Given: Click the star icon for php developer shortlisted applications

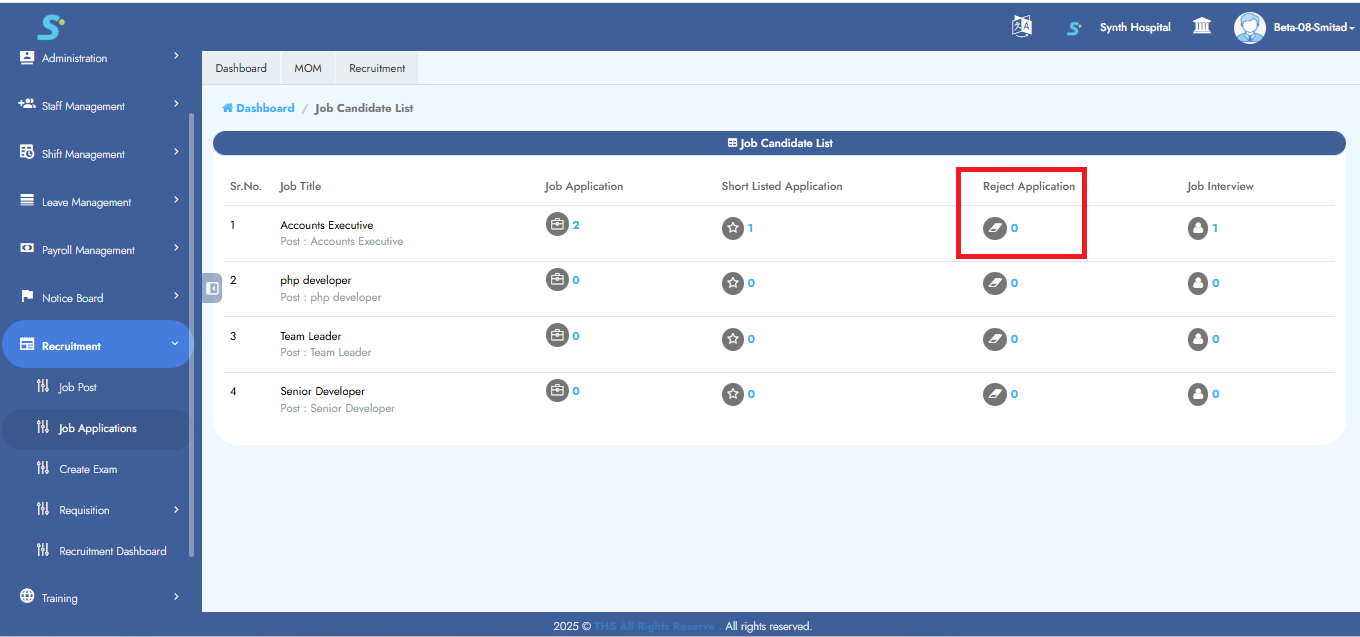Looking at the screenshot, I should pos(733,283).
